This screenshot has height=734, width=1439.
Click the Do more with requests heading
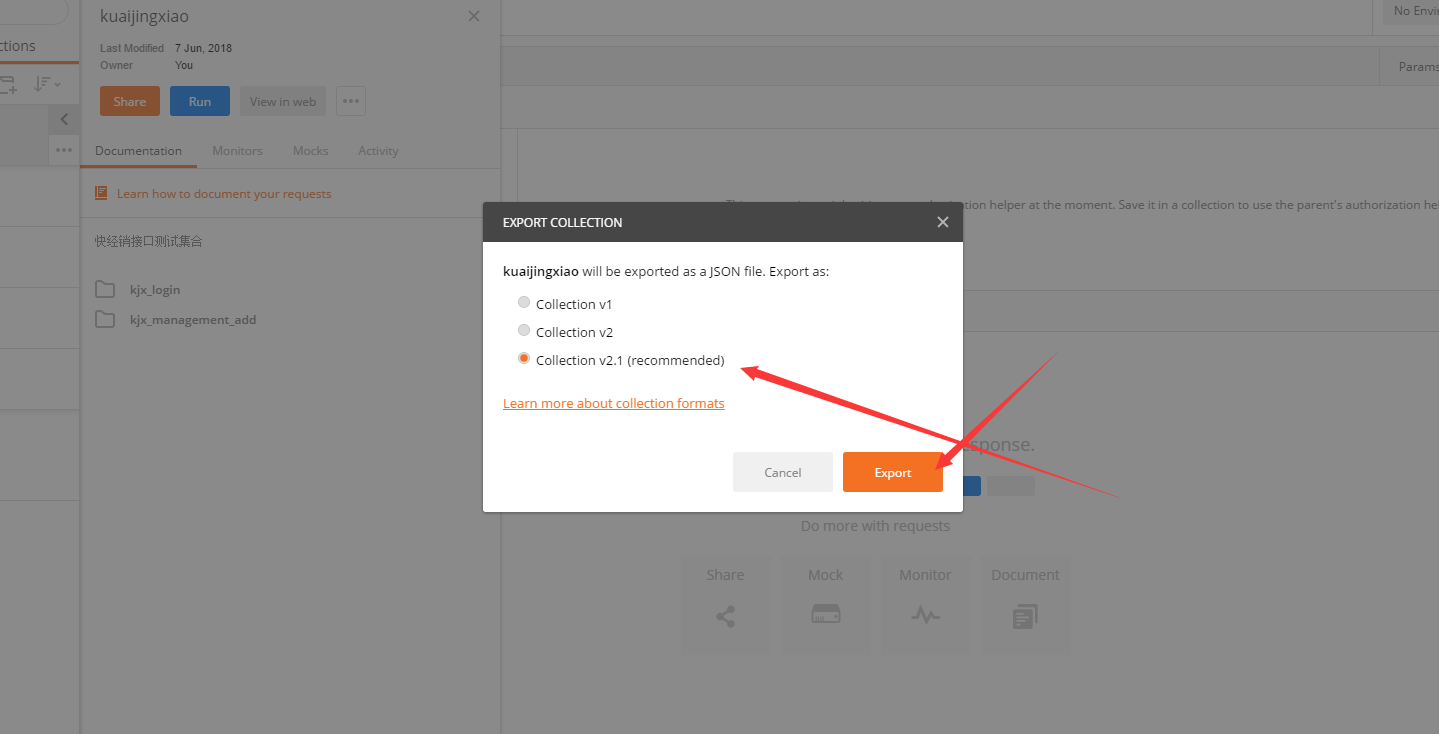point(875,526)
